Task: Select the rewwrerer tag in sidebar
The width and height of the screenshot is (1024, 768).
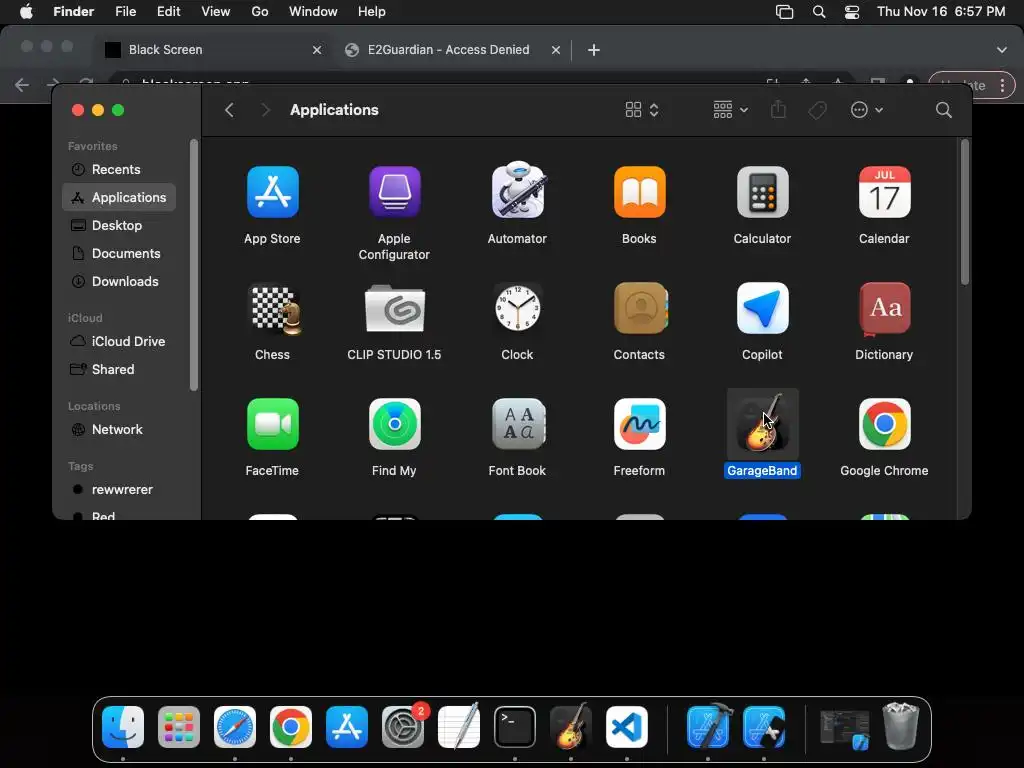Action: pos(119,490)
